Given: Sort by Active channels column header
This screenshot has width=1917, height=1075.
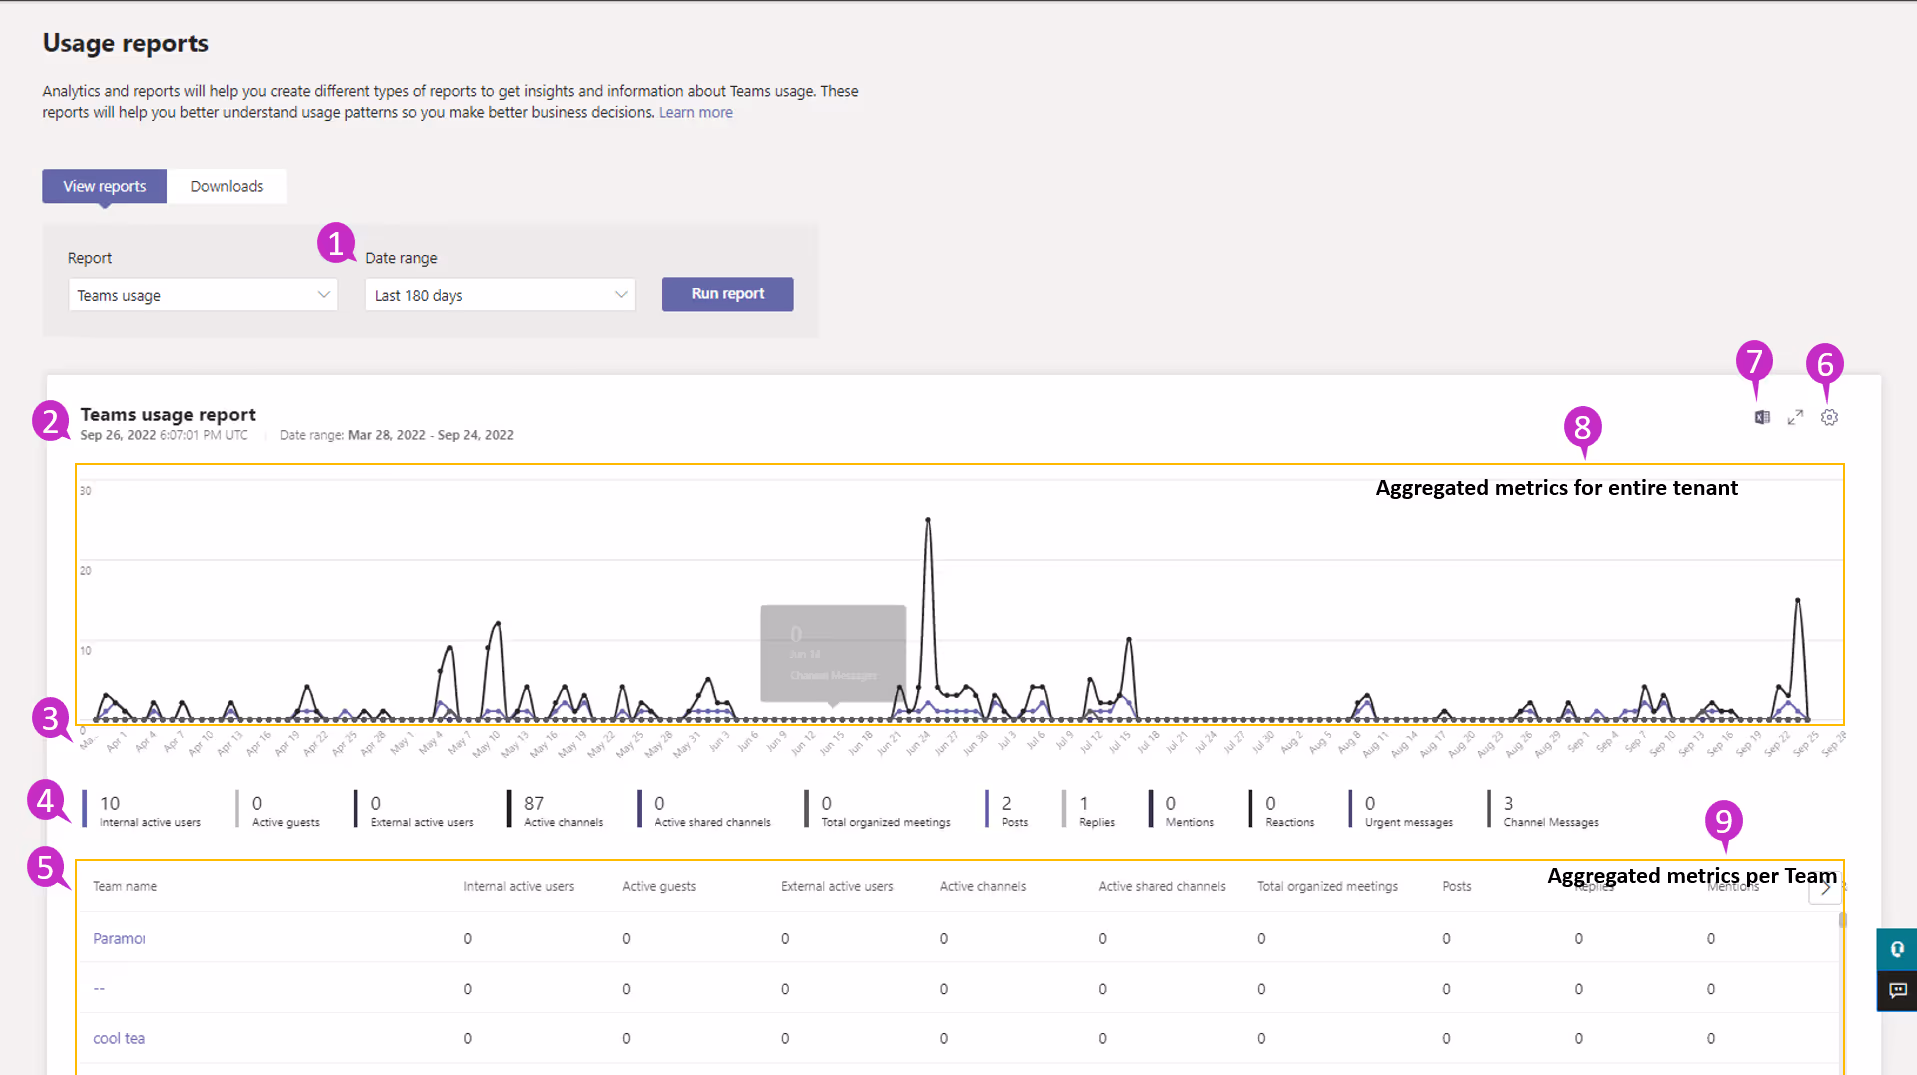Looking at the screenshot, I should click(x=982, y=886).
